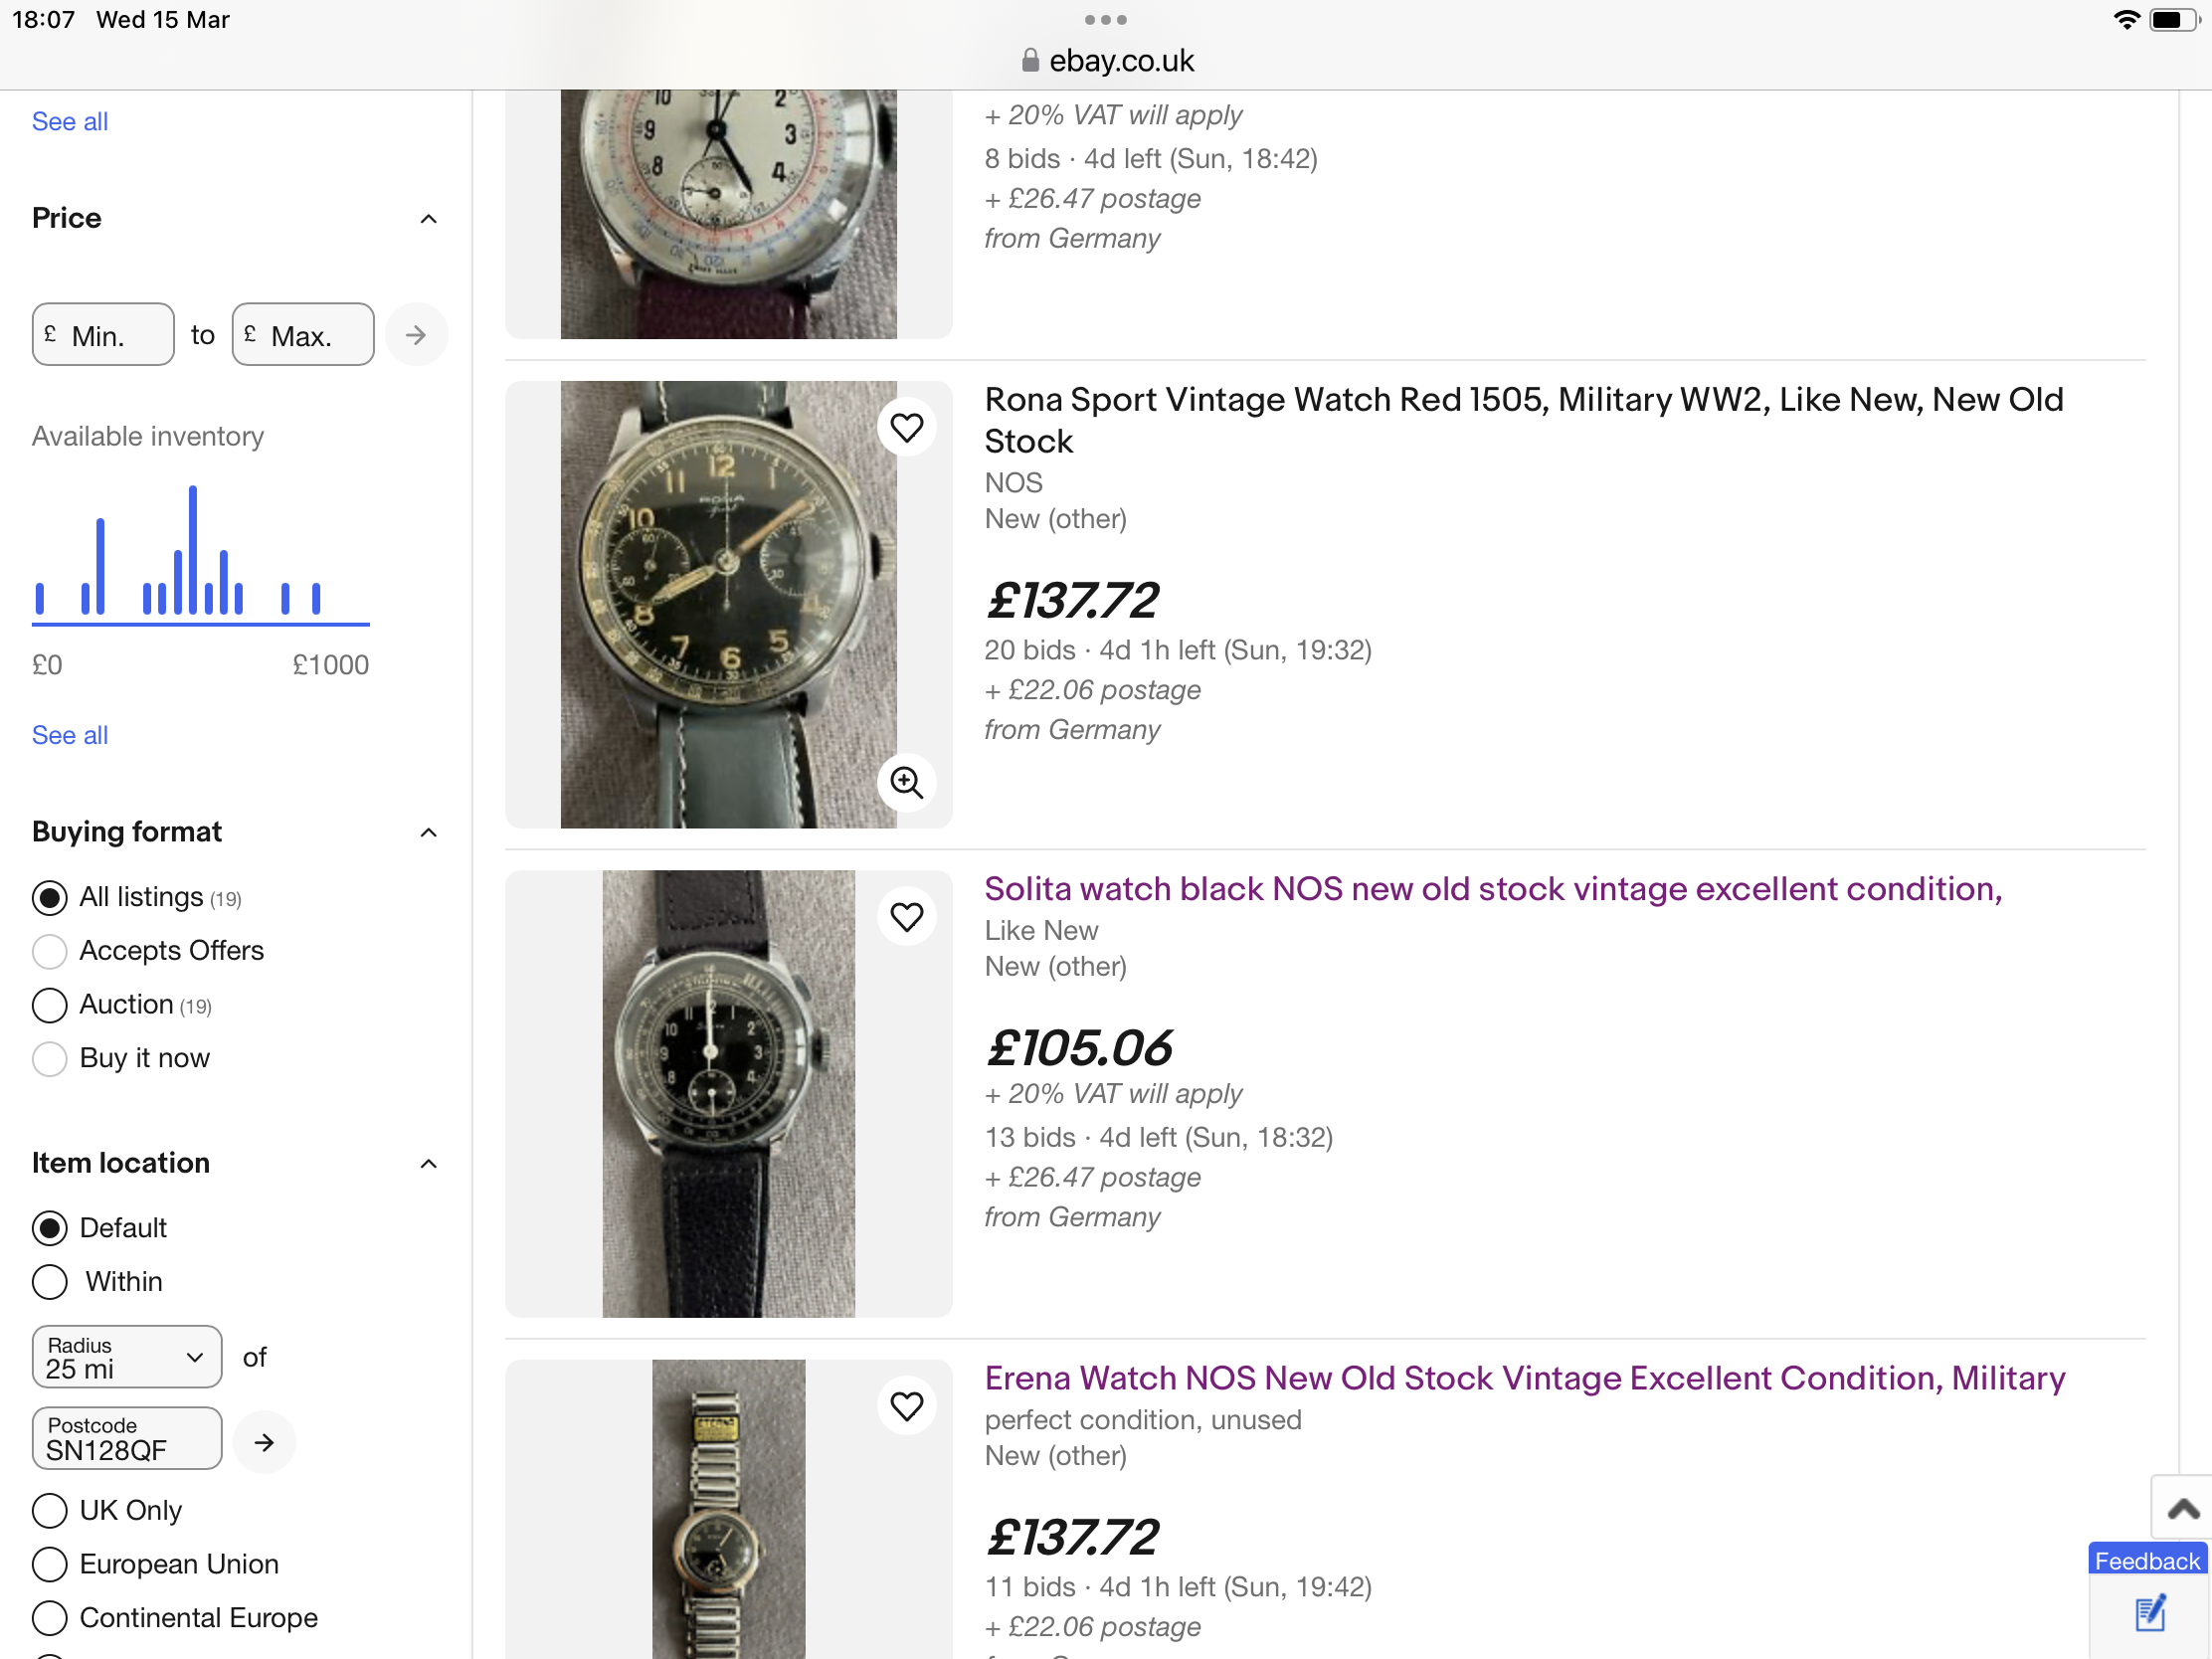Open Safari's three-dot multitasking menu
Viewport: 2212px width, 1659px height.
coord(1105,20)
